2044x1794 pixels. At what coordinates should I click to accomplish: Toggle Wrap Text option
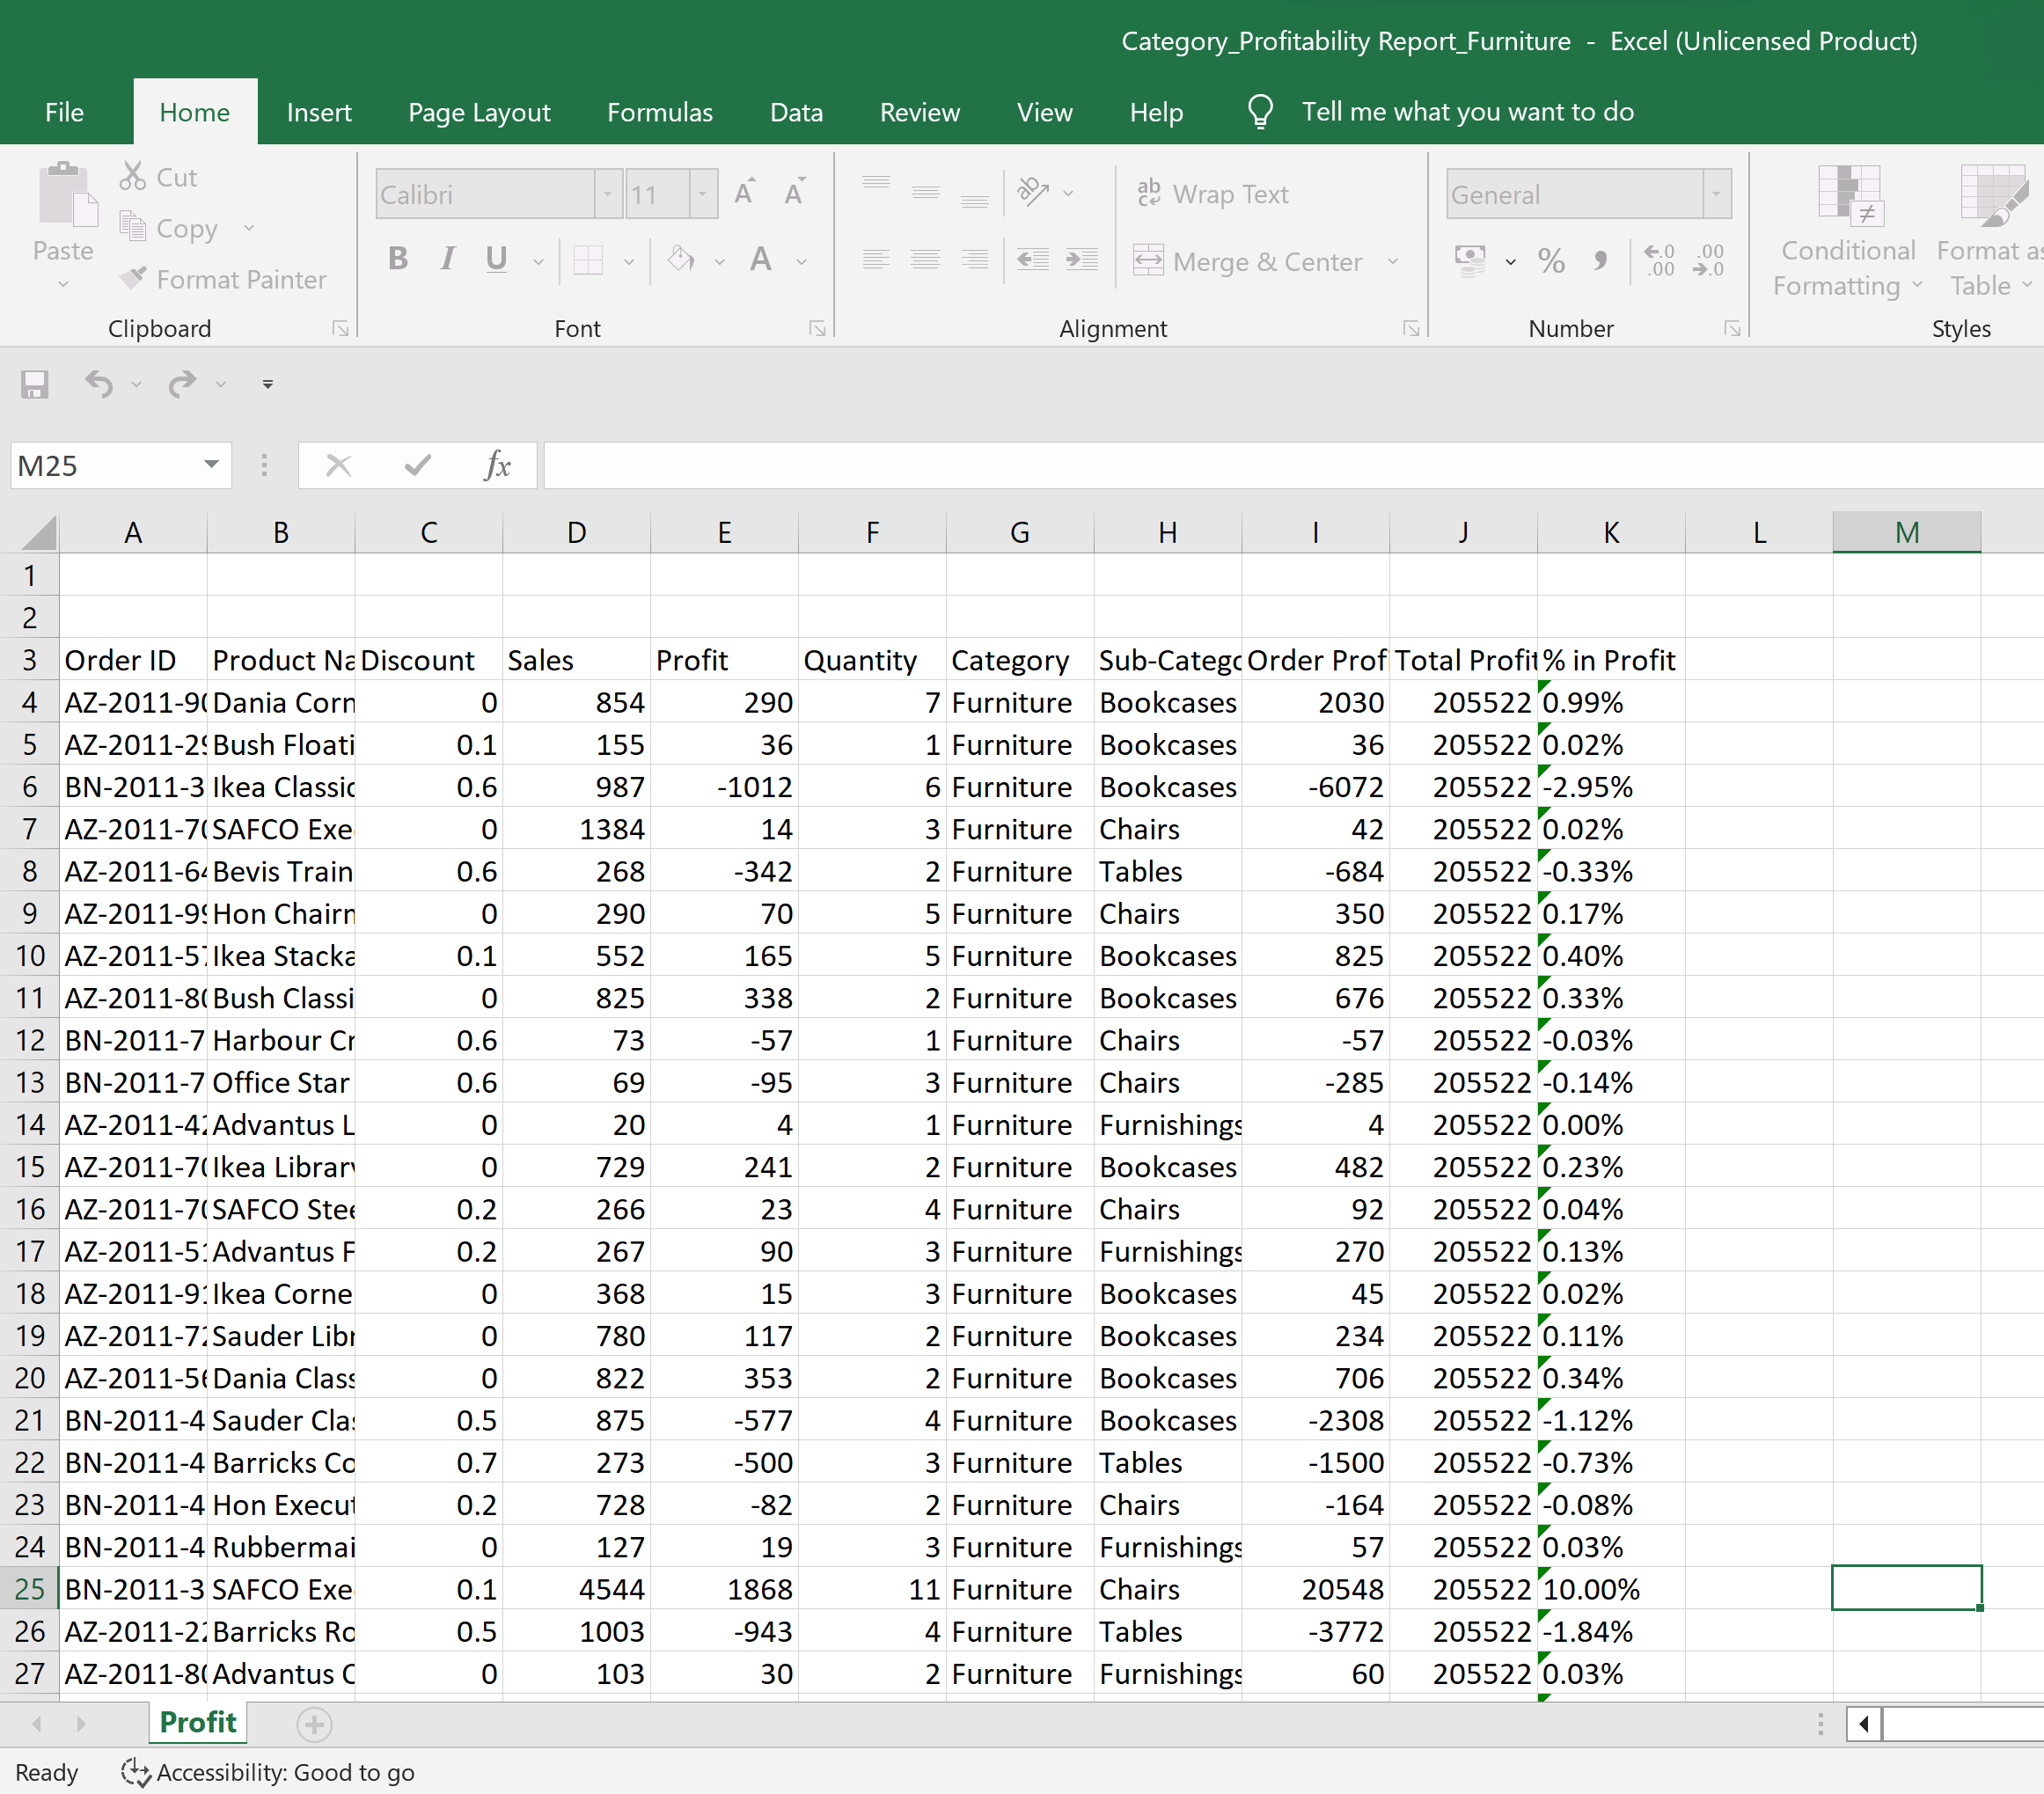[x=1212, y=194]
